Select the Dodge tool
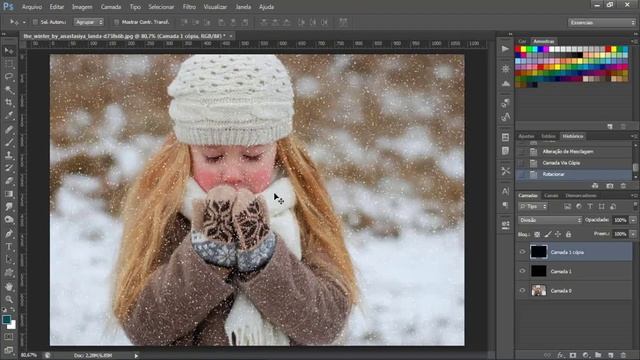Image resolution: width=640 pixels, height=360 pixels. tap(9, 220)
